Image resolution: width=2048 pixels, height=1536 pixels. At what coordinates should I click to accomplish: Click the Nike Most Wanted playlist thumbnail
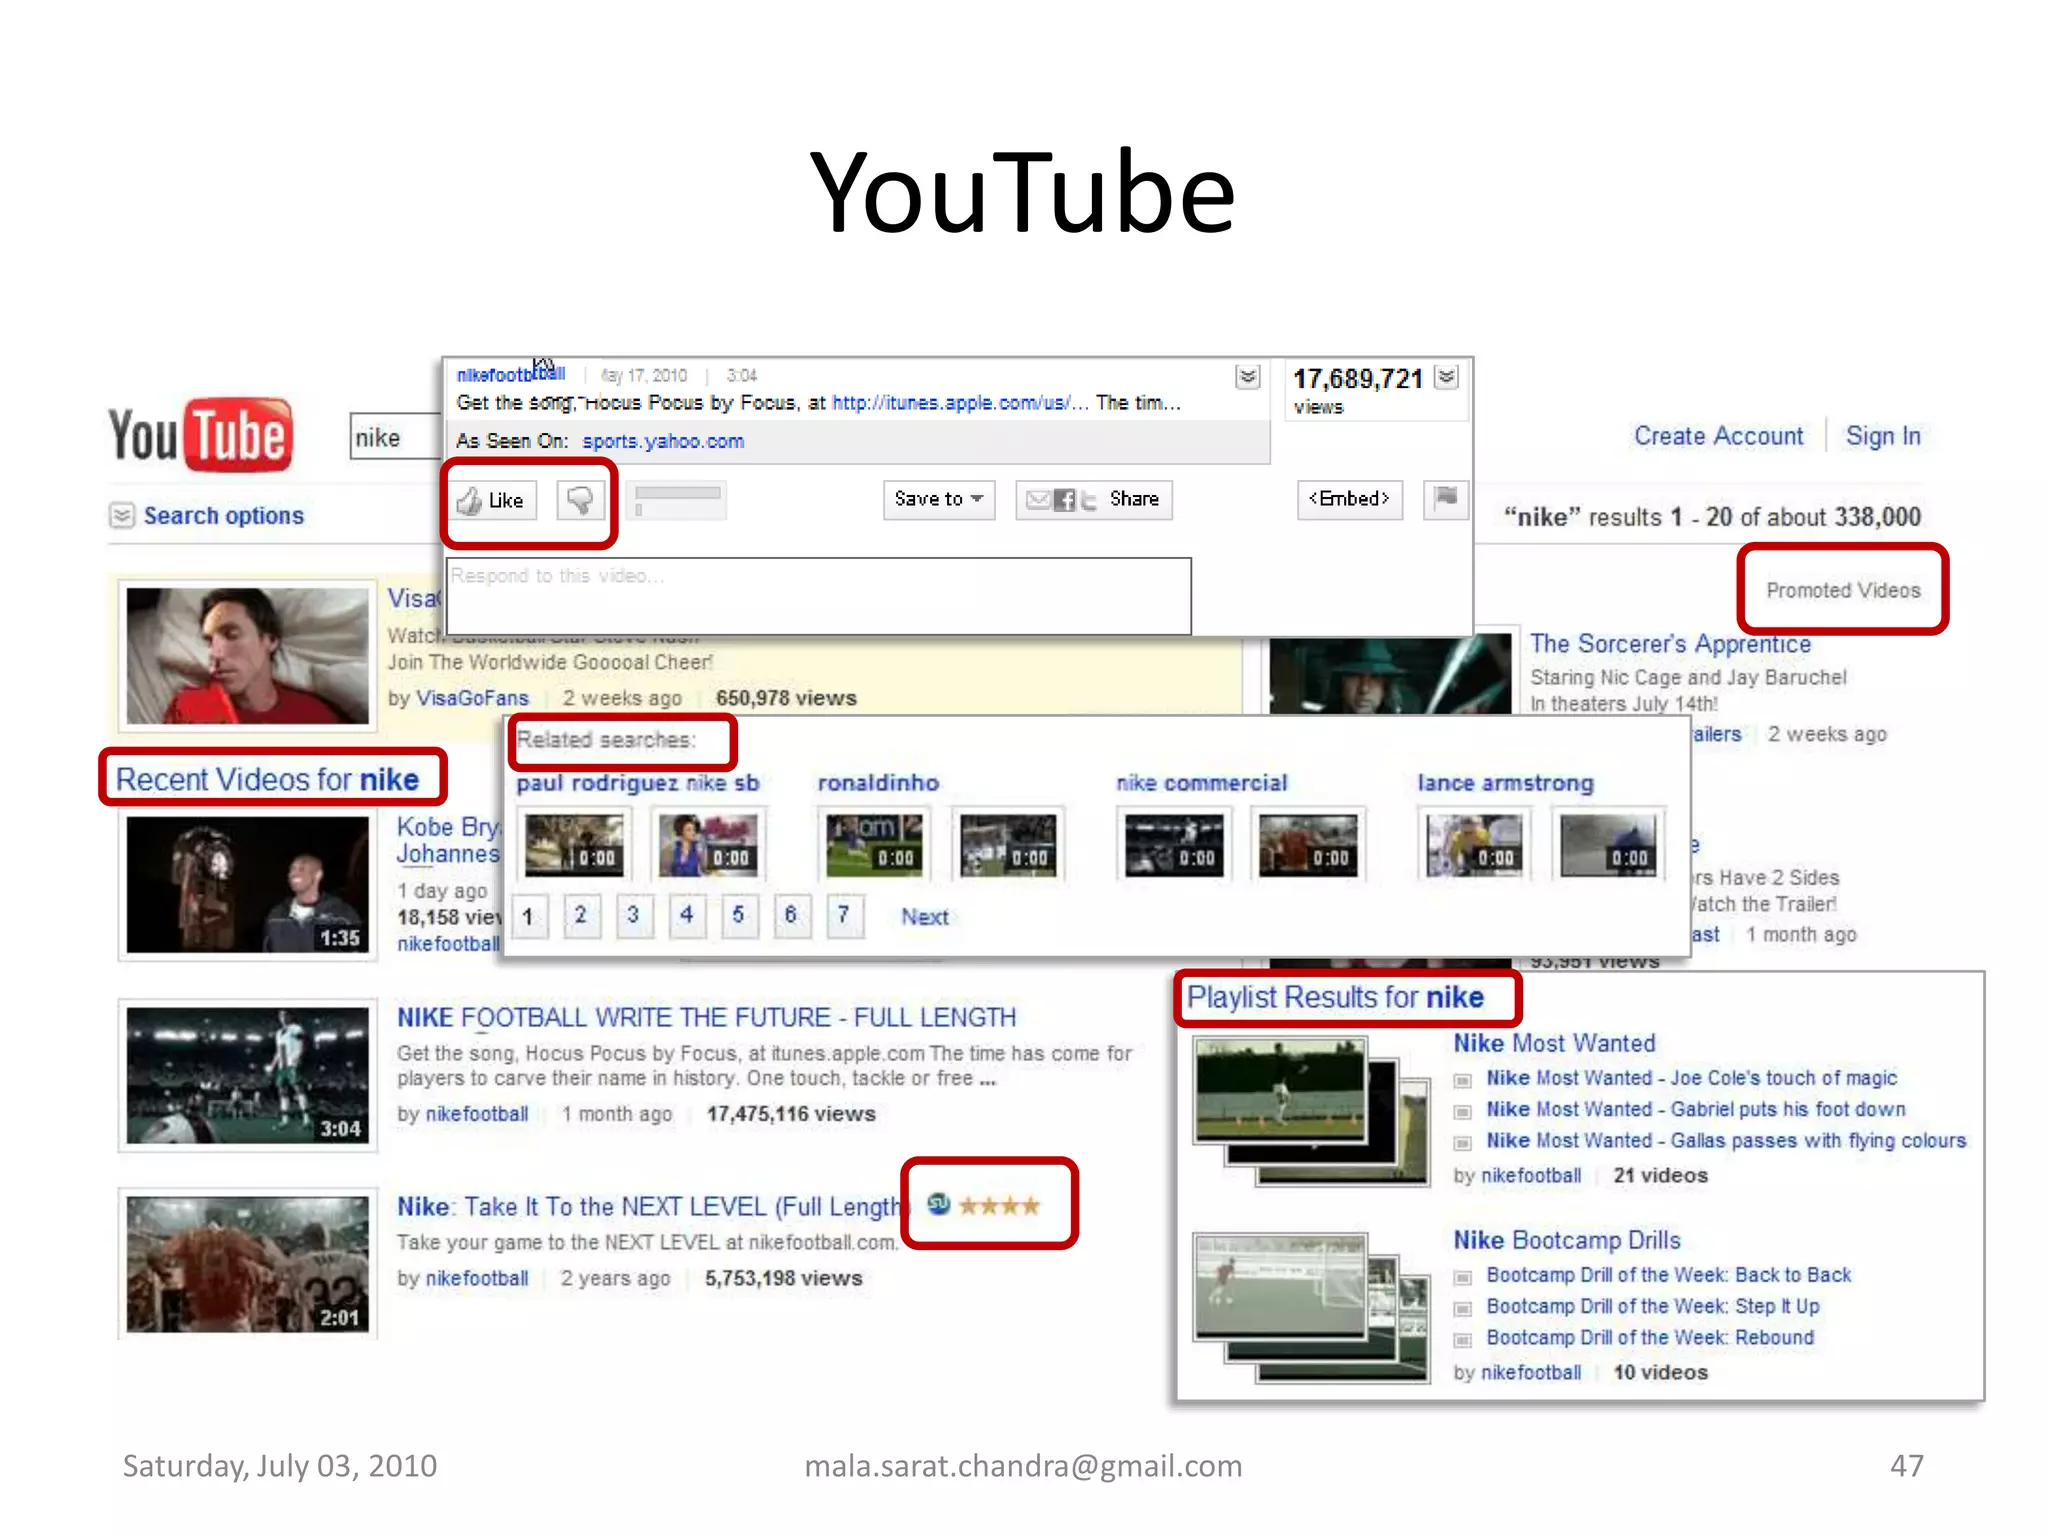[1311, 1111]
